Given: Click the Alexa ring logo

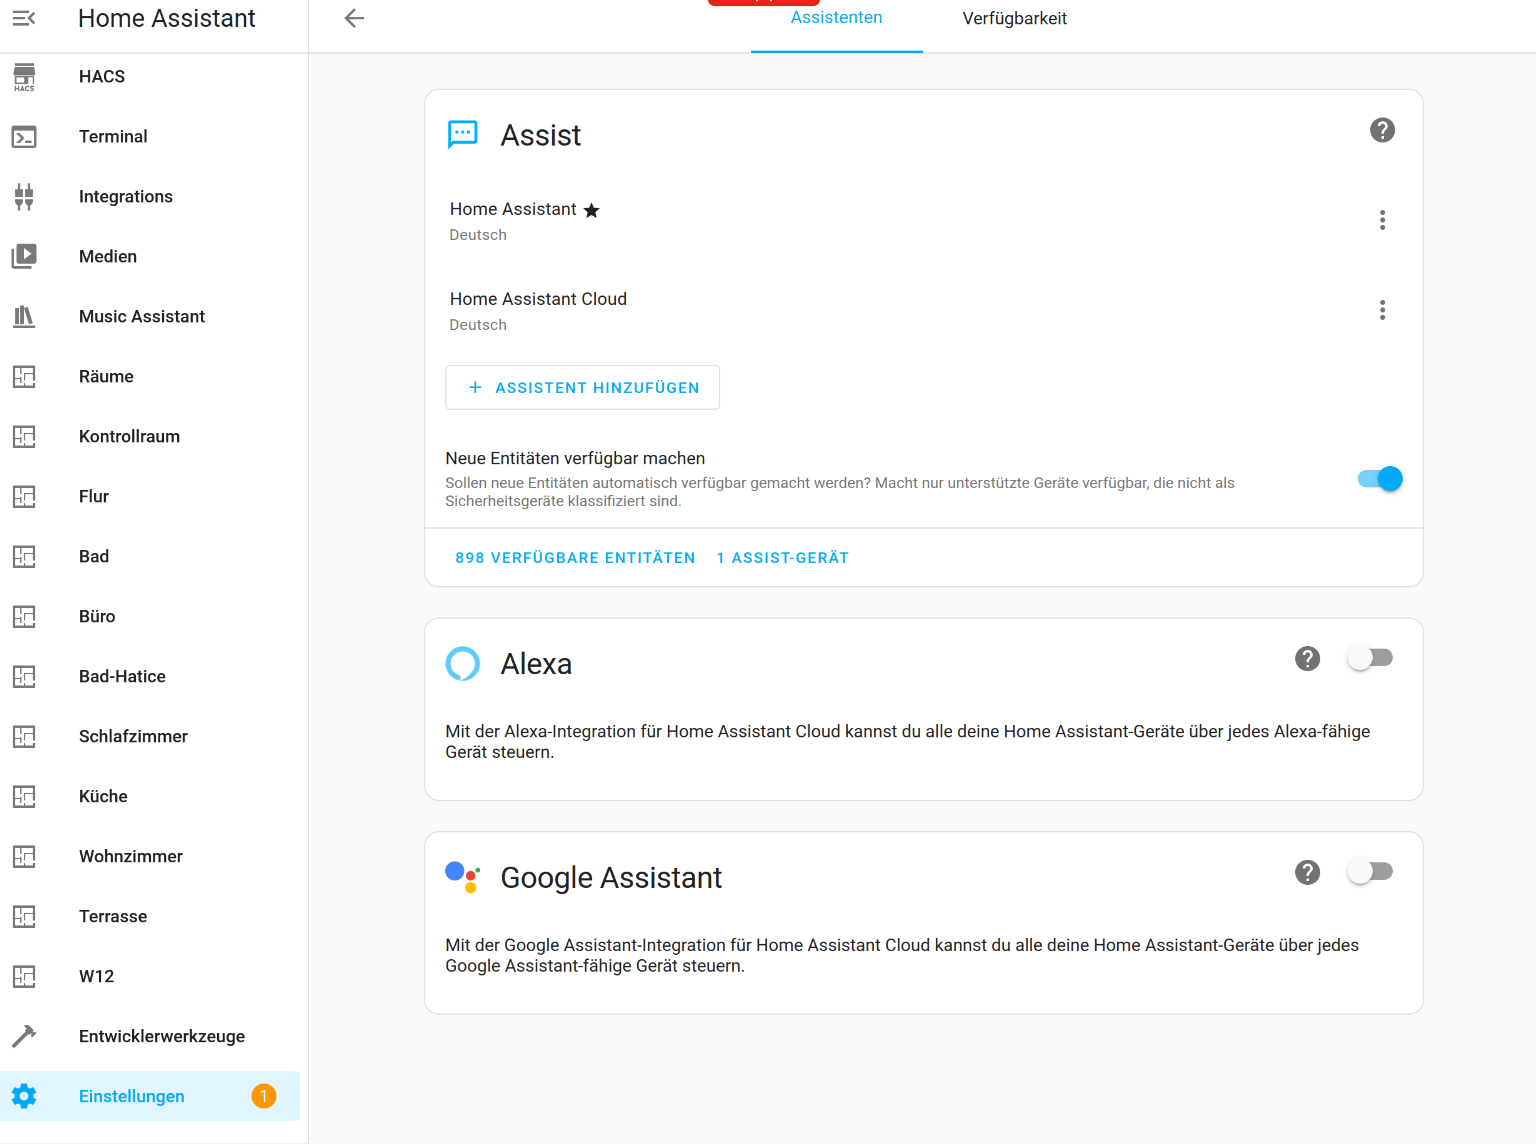Looking at the screenshot, I should (462, 663).
